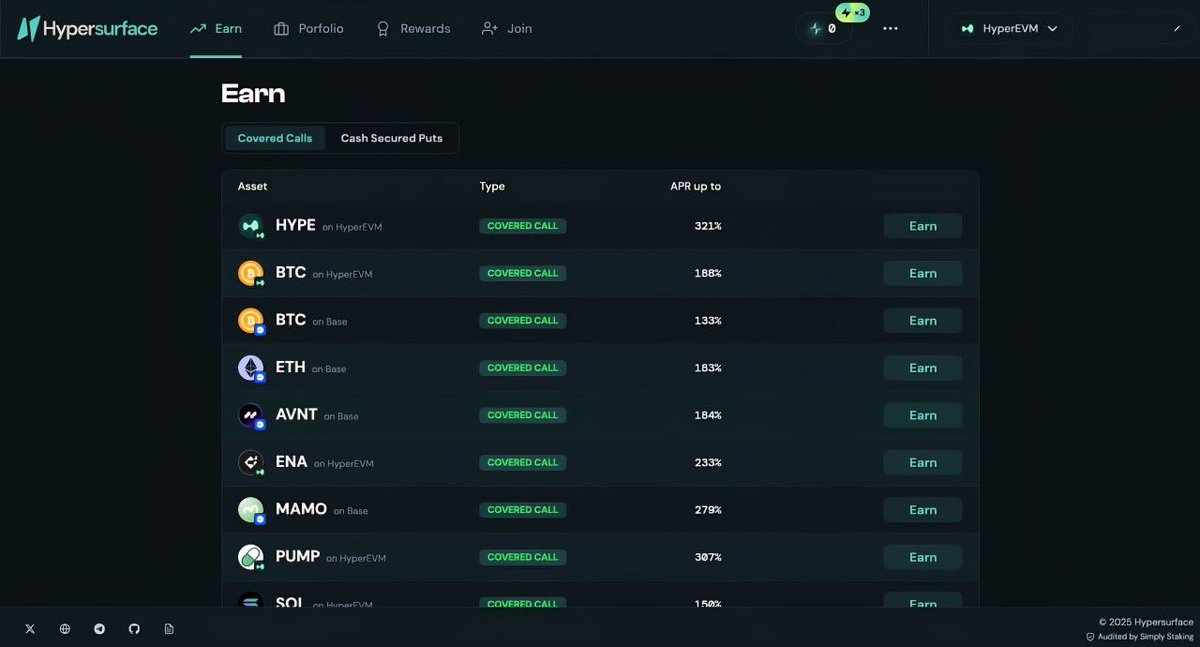Click the MAMO asset name

click(301, 509)
